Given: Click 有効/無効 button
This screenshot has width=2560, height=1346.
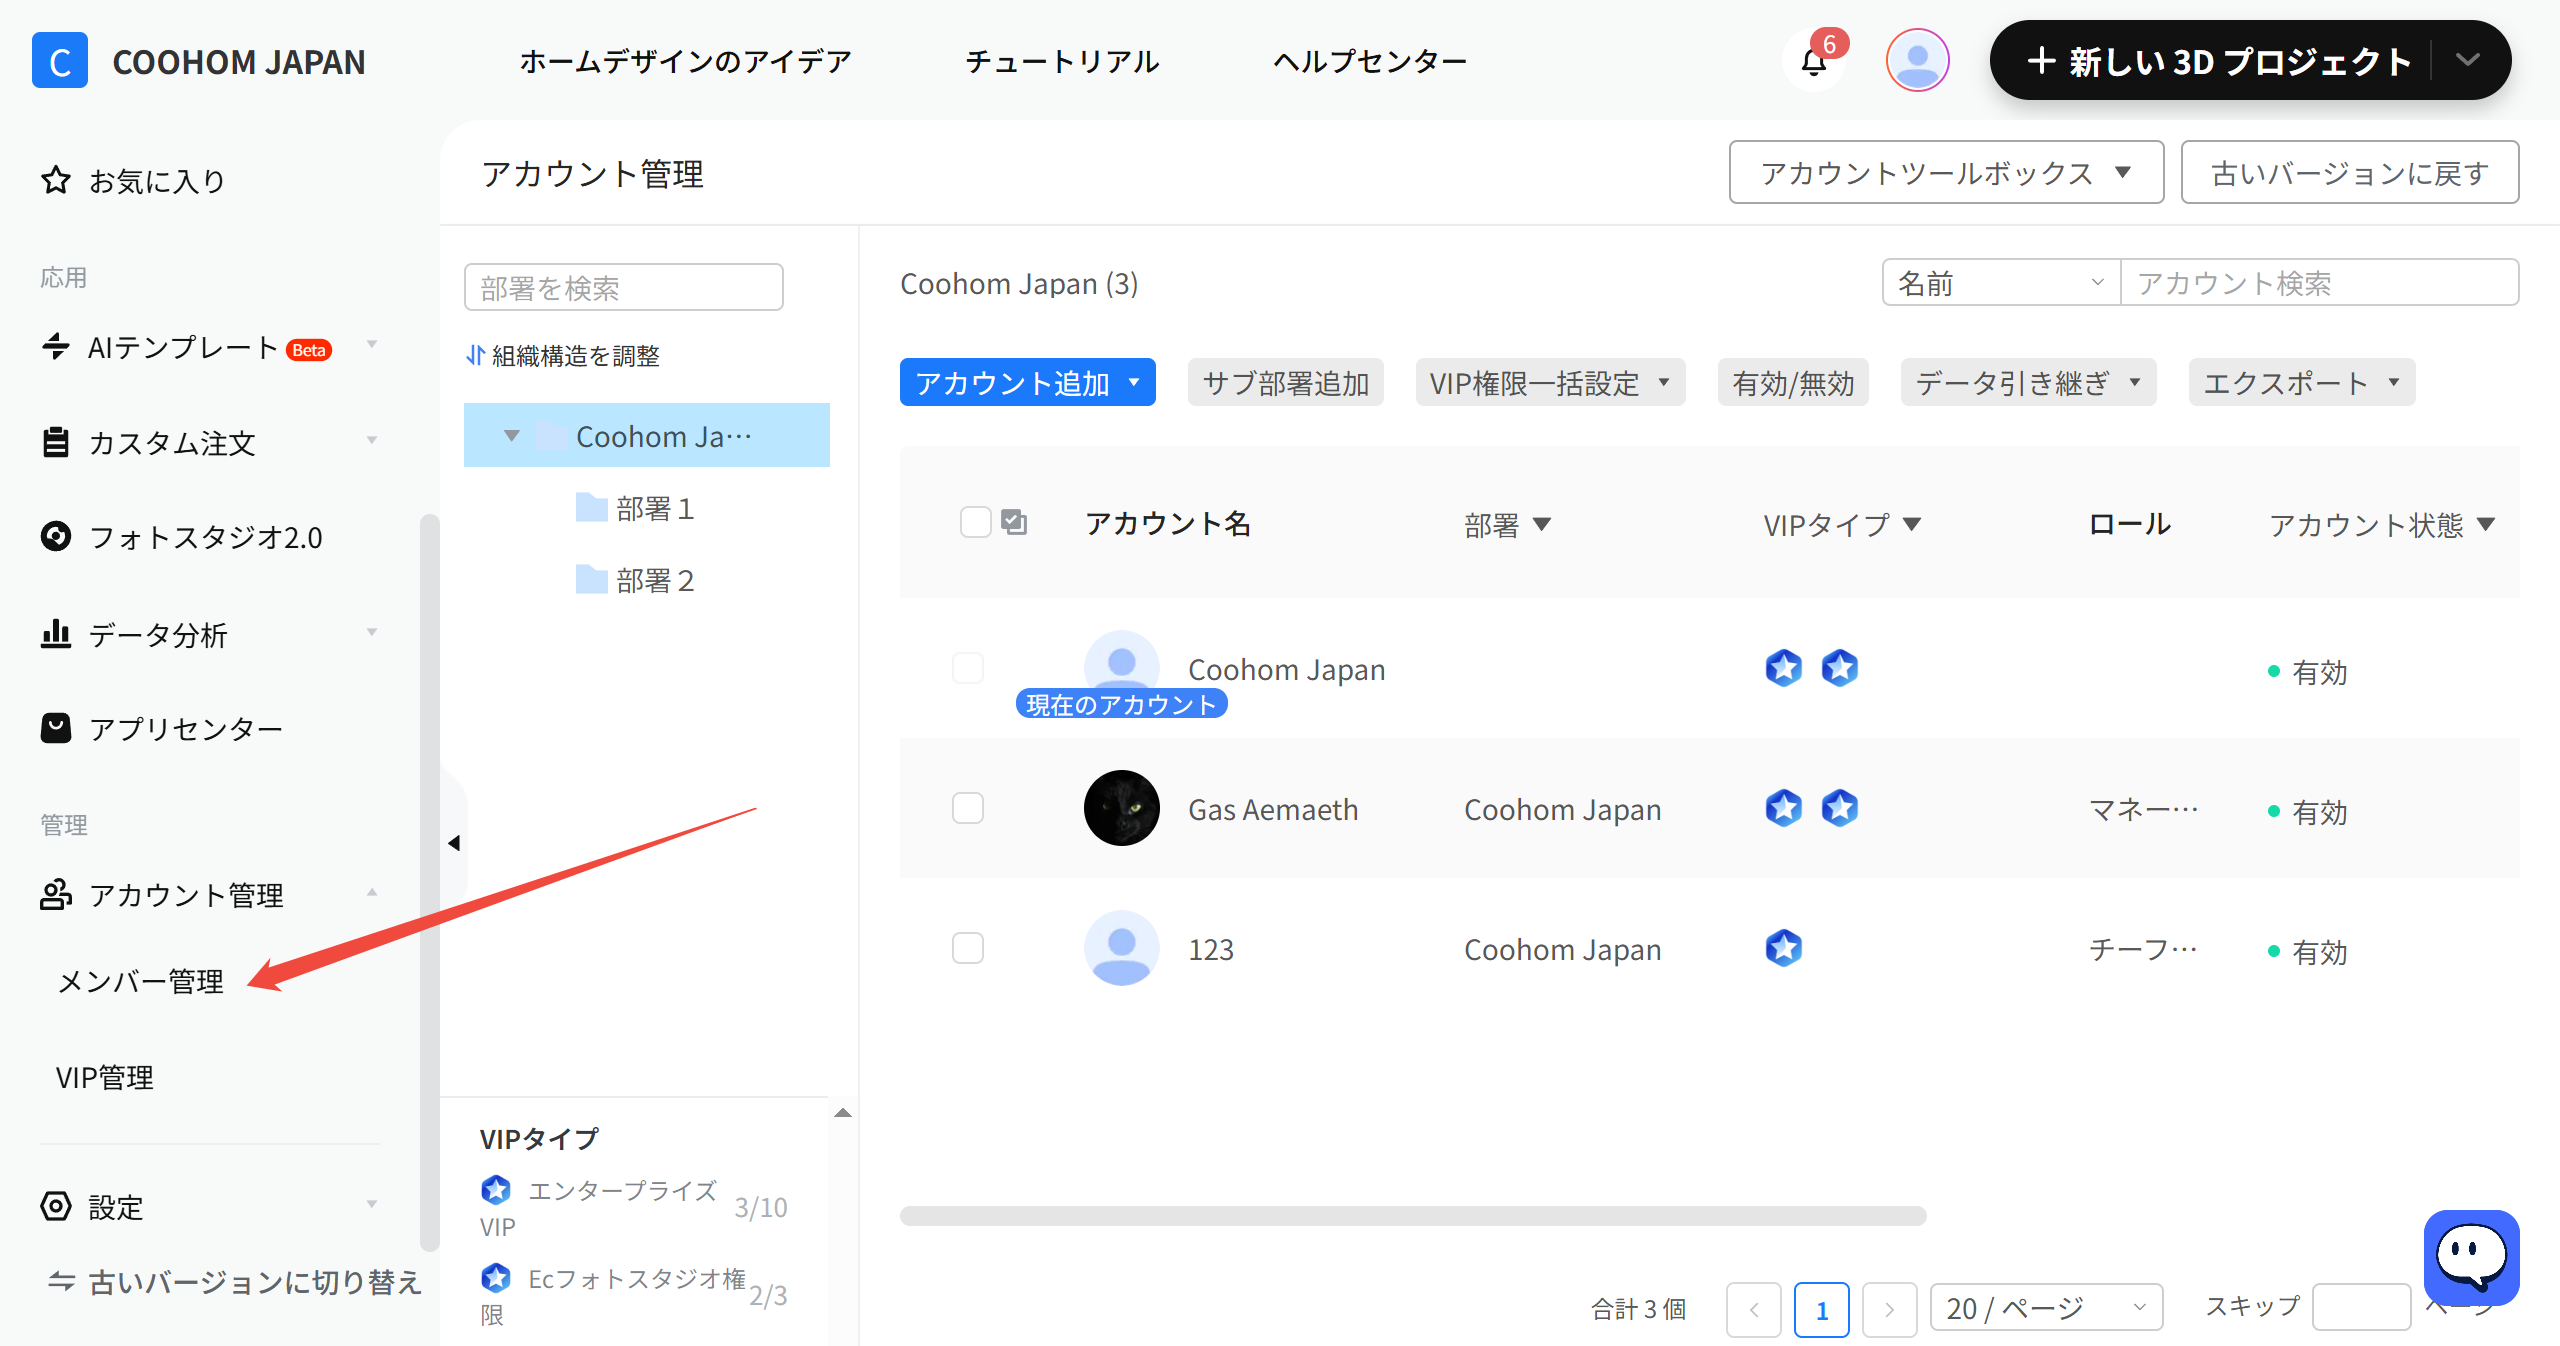Looking at the screenshot, I should tap(1793, 382).
